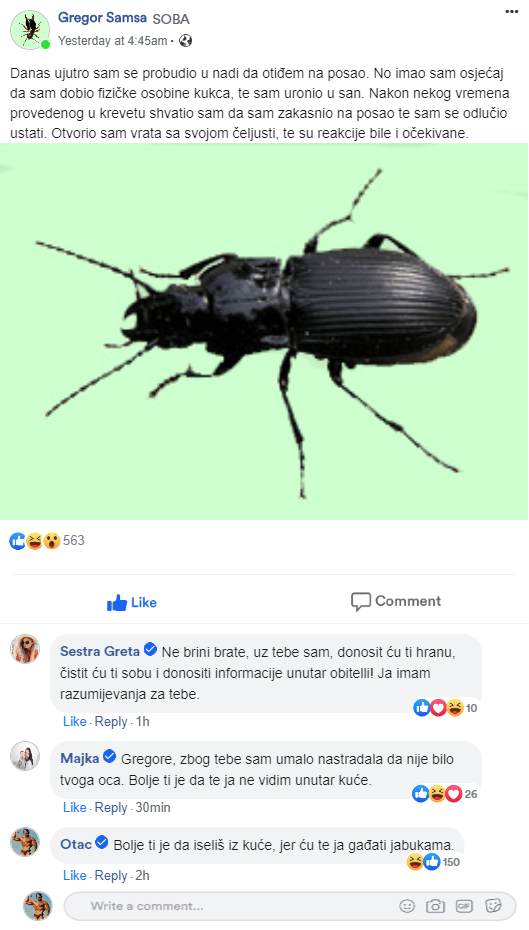Image resolution: width=529 pixels, height=930 pixels.
Task: View the 150 reactions on Otac's comment
Action: (x=434, y=862)
